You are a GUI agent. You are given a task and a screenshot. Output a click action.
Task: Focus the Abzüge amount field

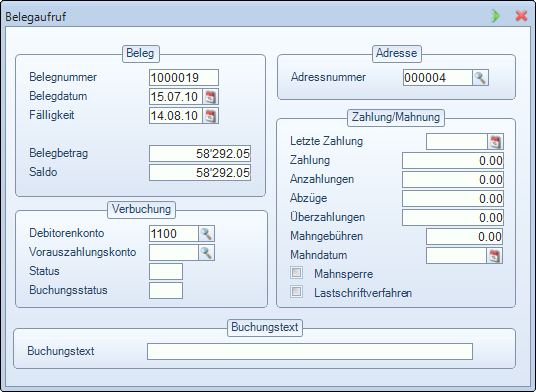coord(453,199)
